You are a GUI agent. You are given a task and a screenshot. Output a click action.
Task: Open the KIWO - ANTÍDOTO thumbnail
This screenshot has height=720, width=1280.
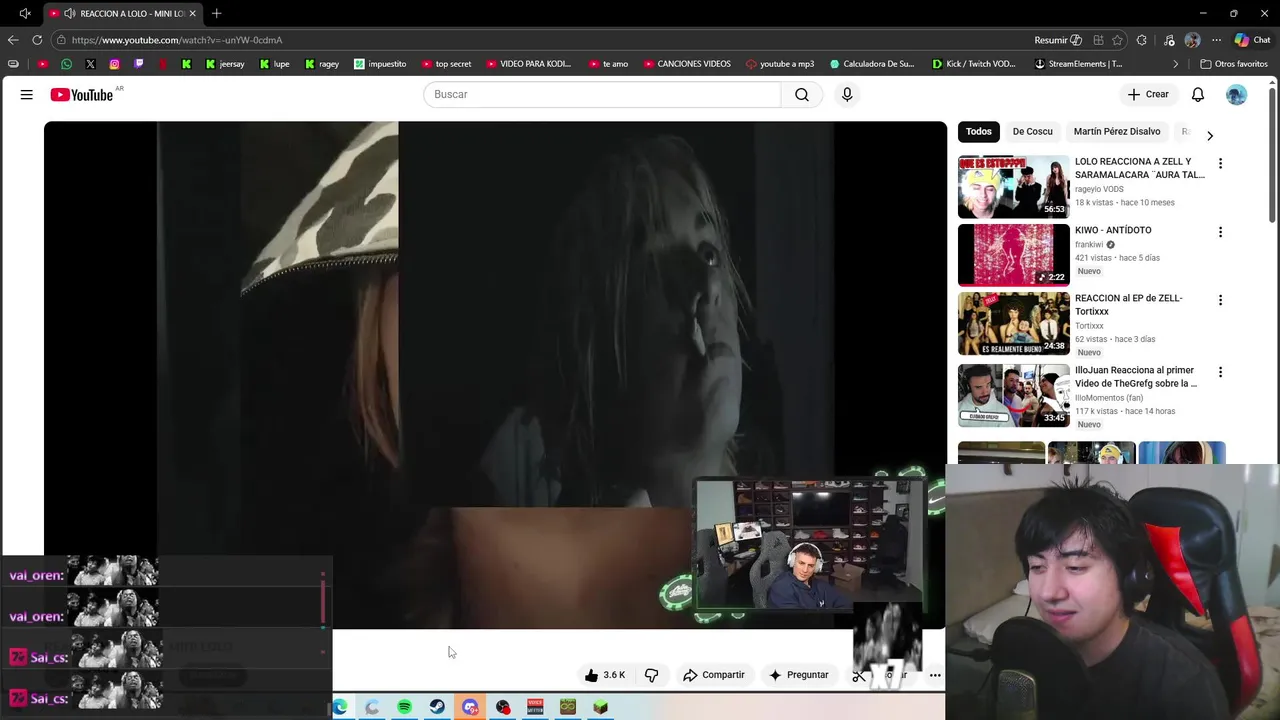(x=1014, y=254)
